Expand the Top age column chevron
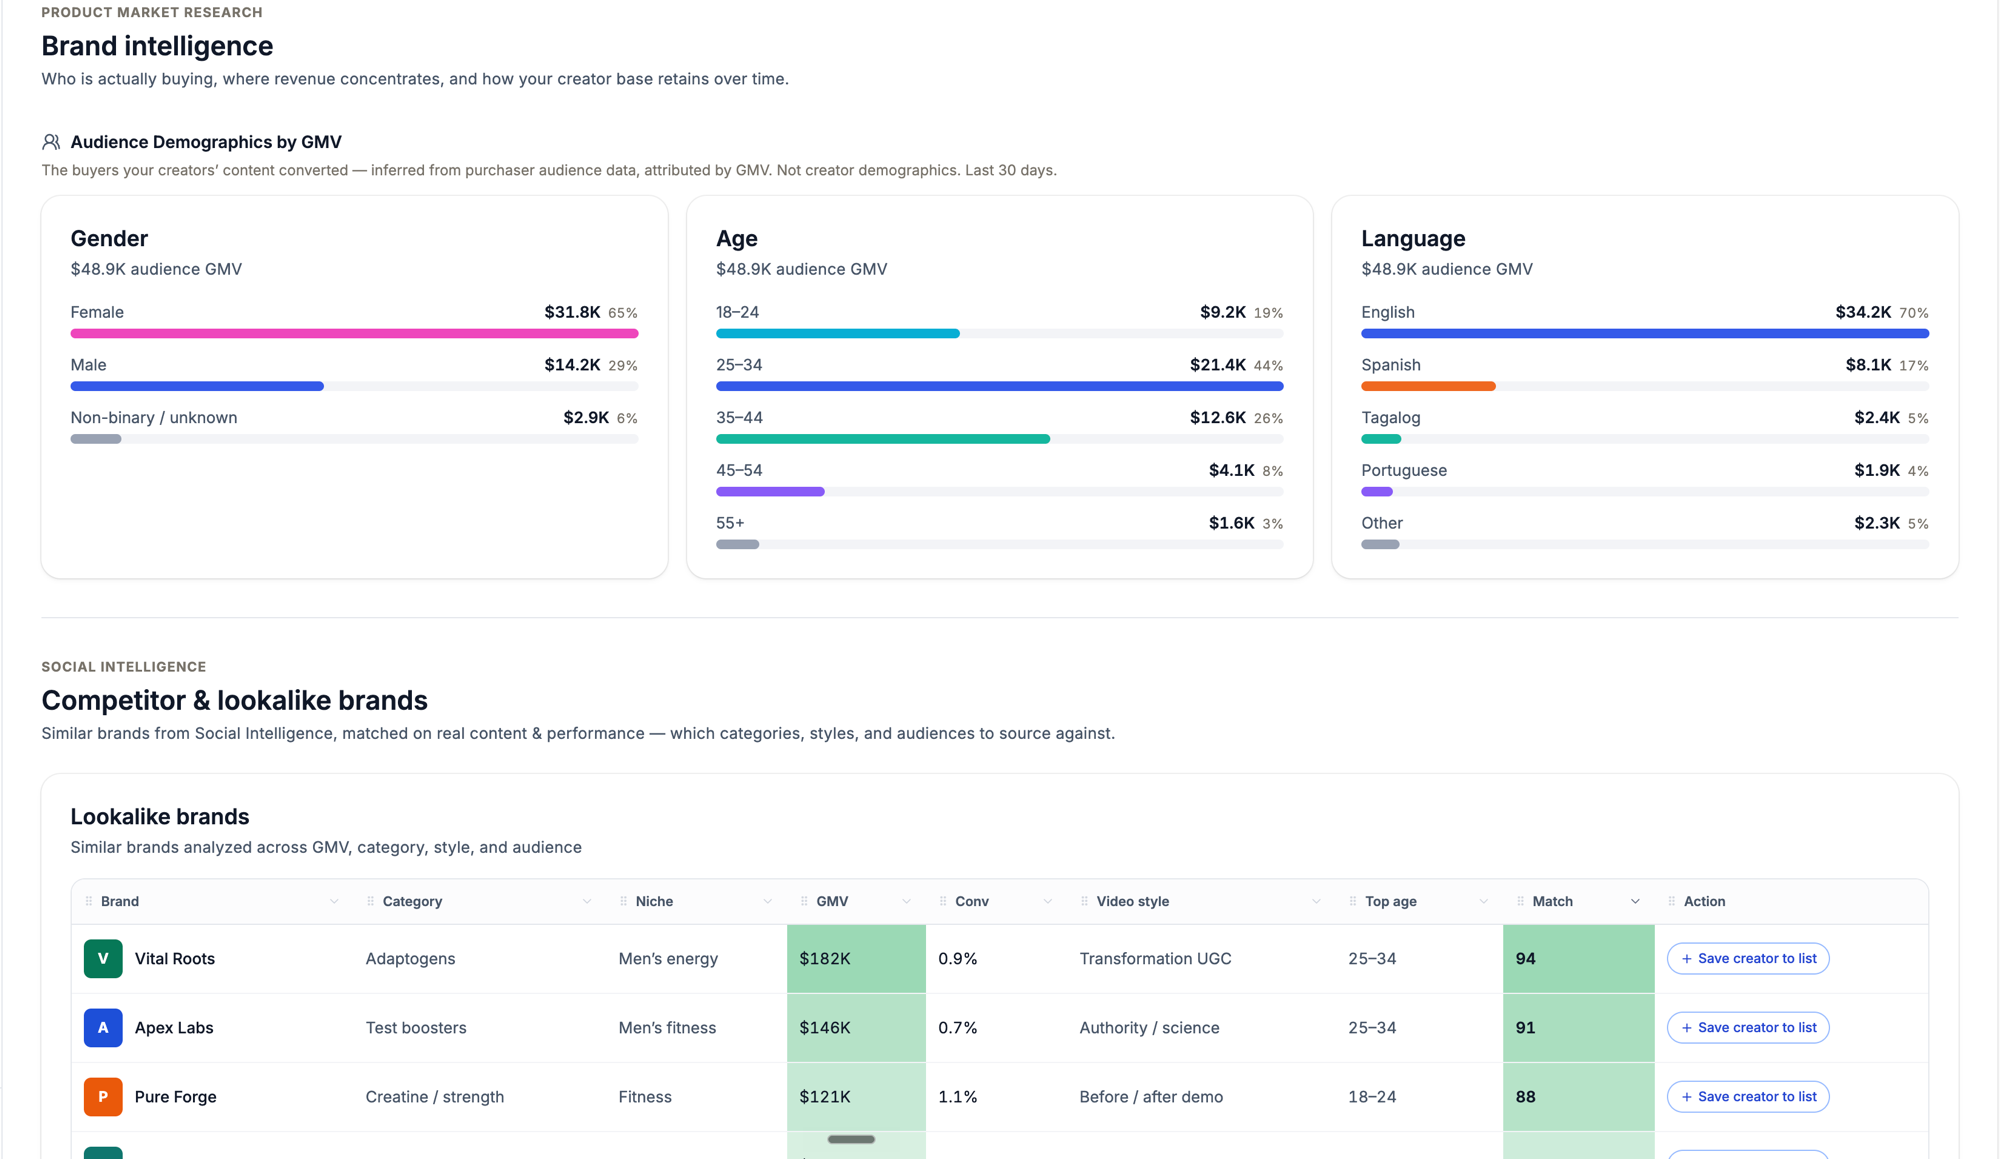2000x1159 pixels. (1484, 901)
